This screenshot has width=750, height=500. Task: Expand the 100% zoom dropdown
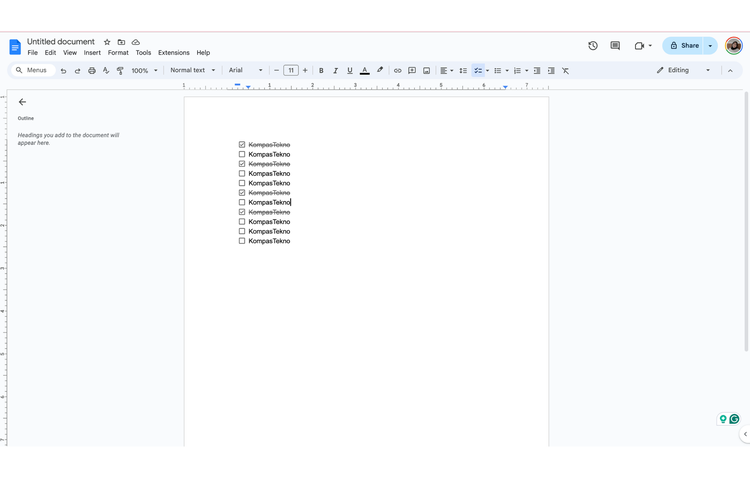[144, 71]
